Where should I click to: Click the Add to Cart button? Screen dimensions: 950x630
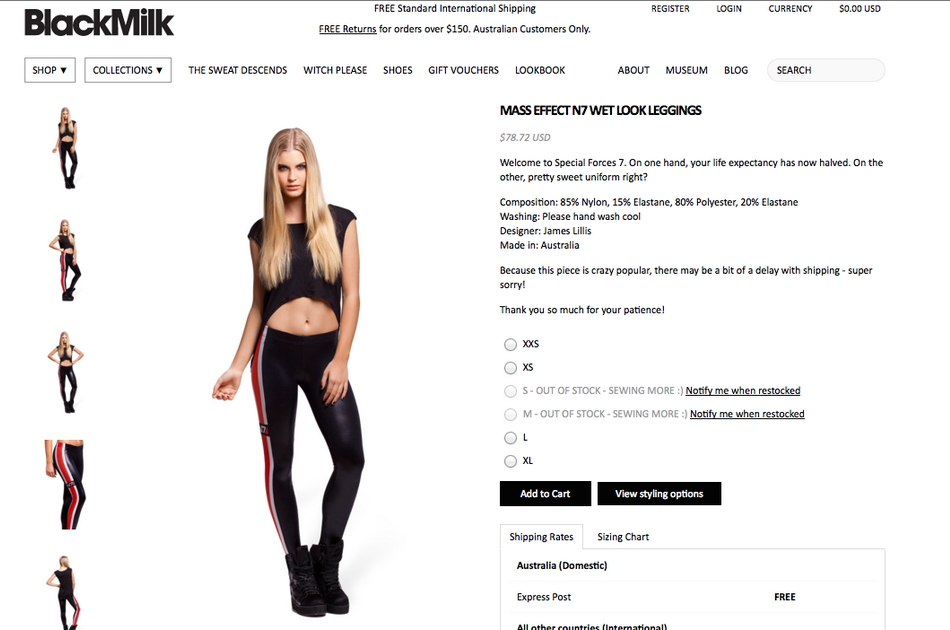(545, 494)
